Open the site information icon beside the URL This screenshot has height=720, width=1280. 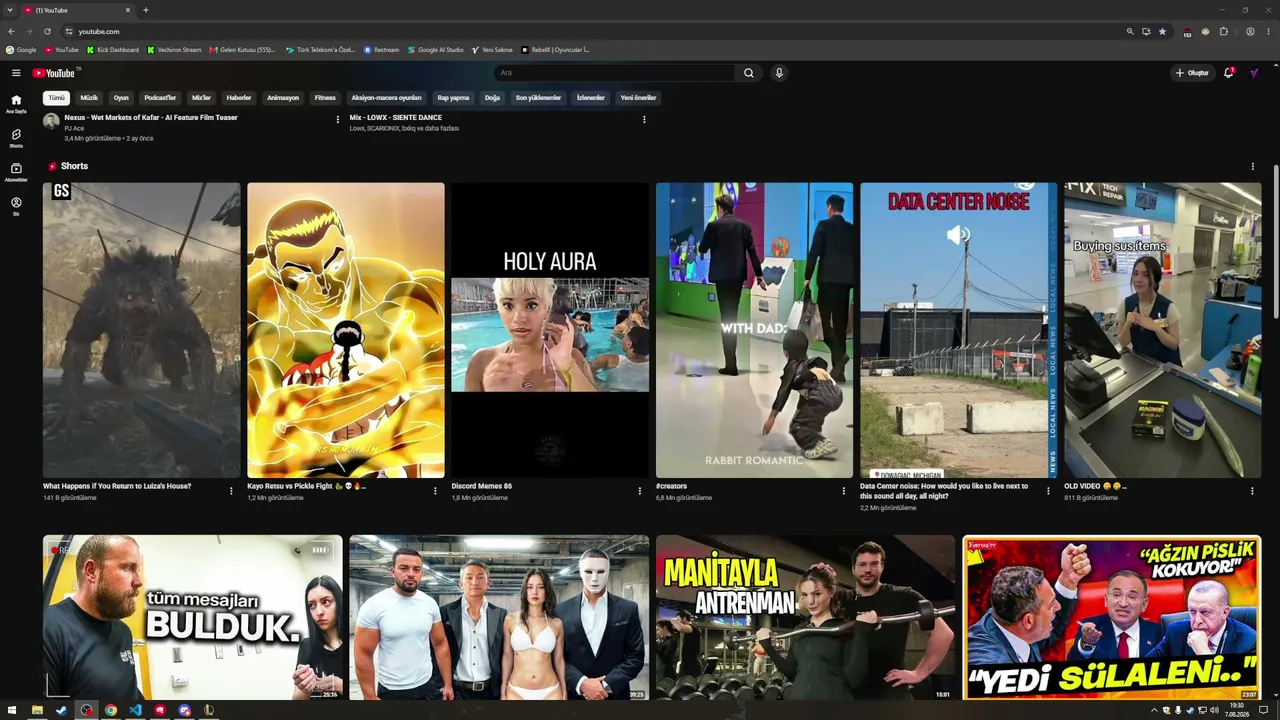coord(69,31)
